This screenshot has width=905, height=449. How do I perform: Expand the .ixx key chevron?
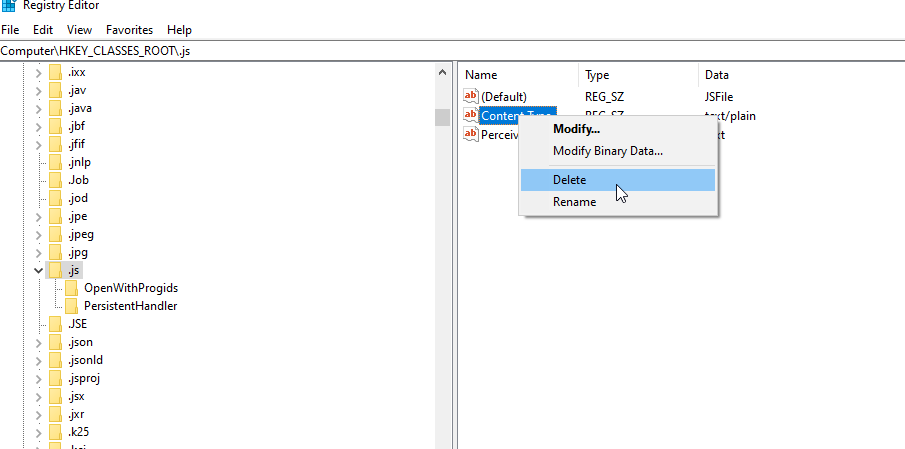point(38,73)
